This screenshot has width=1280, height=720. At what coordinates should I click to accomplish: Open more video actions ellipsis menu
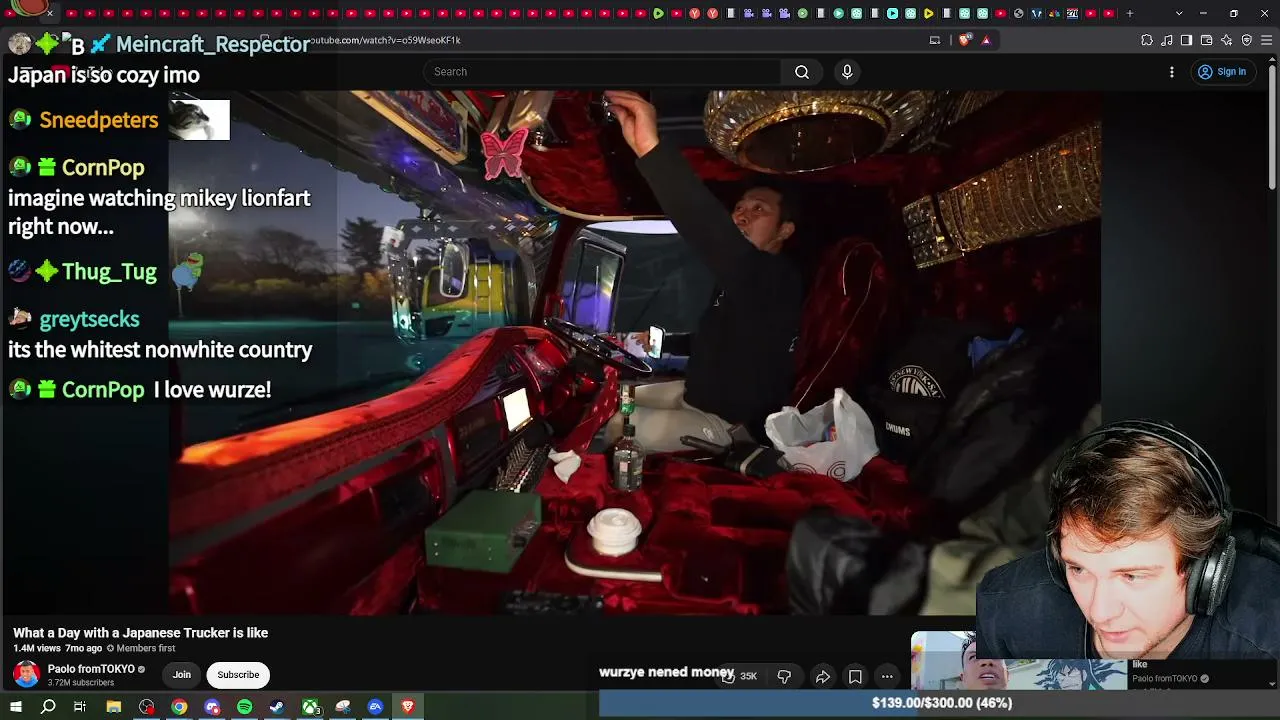pyautogui.click(x=887, y=677)
